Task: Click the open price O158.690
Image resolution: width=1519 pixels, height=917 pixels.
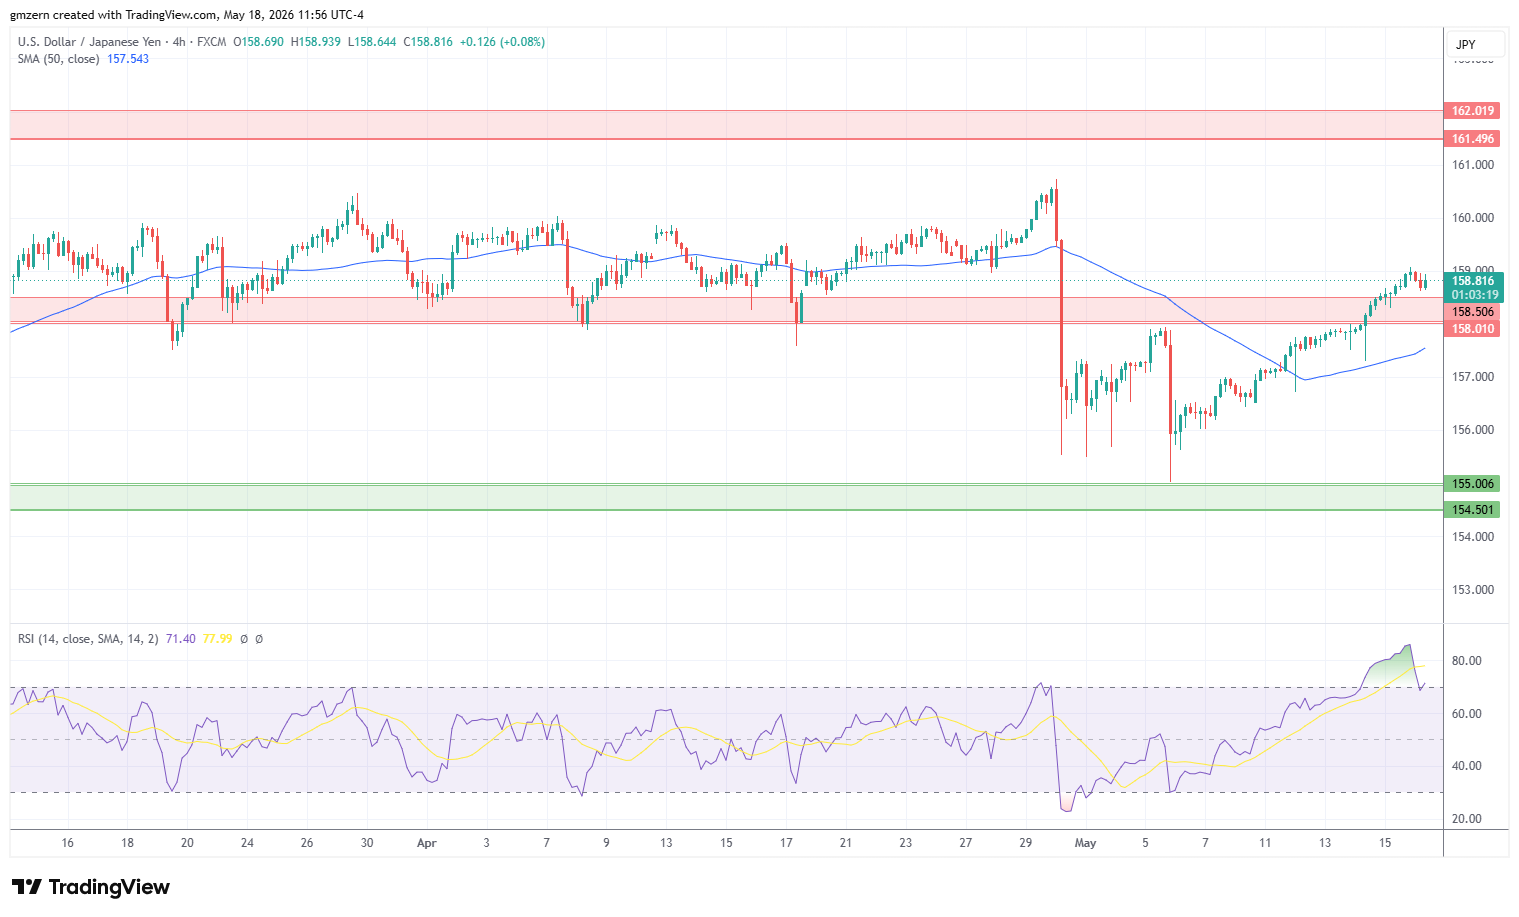Action: pos(259,42)
